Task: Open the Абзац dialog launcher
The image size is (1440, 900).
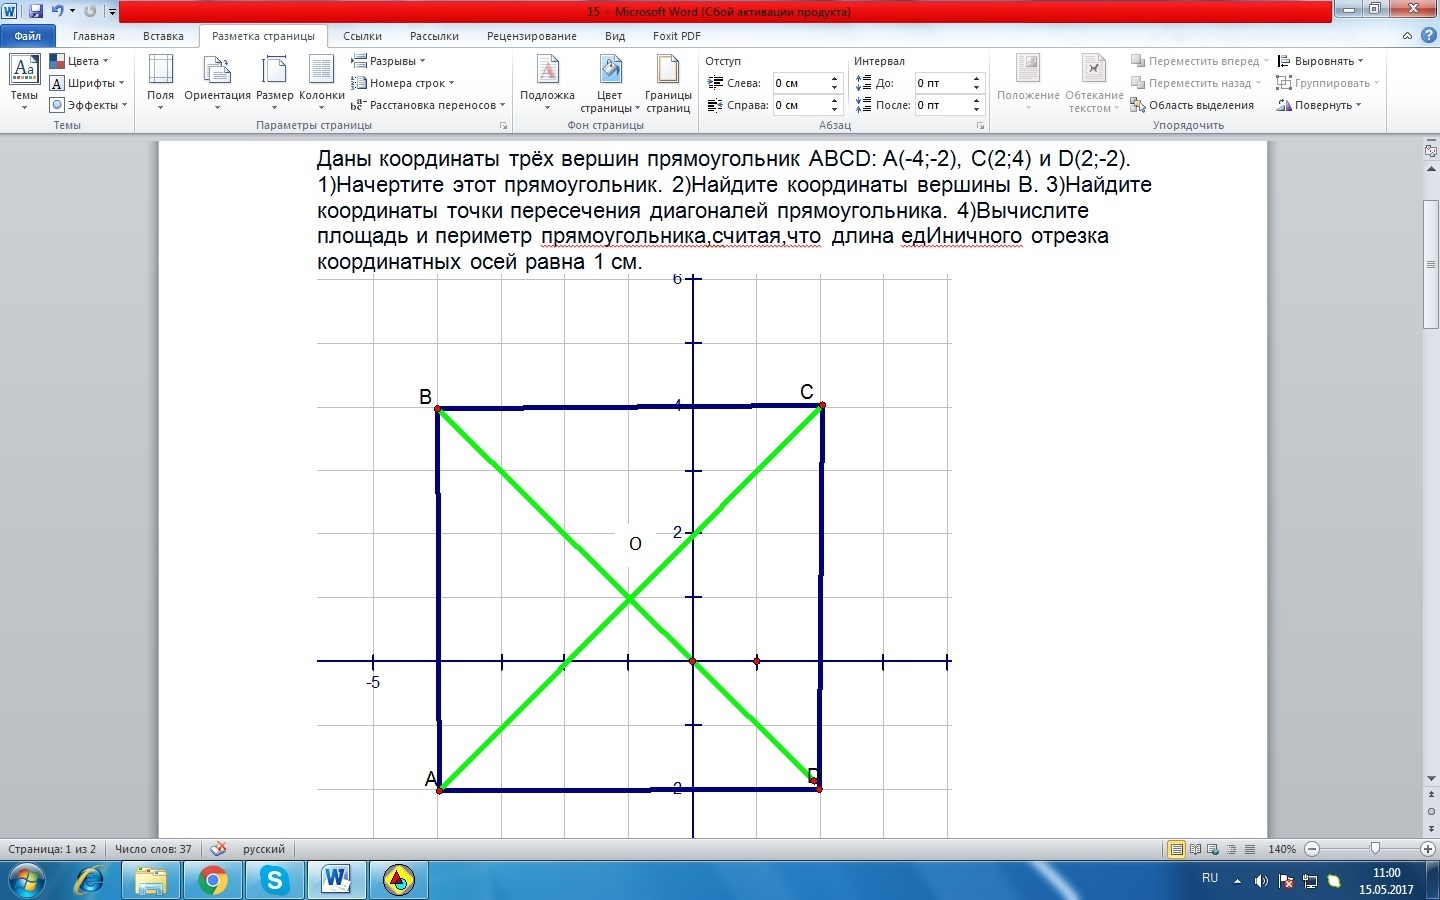Action: coord(981,126)
